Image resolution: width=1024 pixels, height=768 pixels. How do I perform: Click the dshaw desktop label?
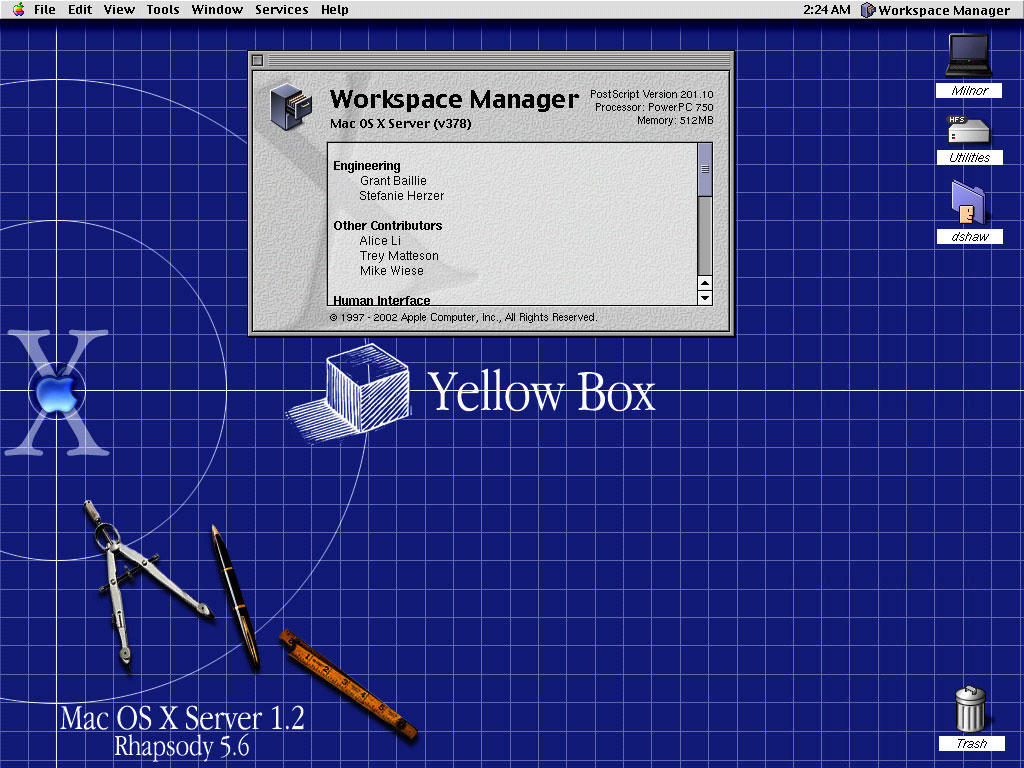[x=970, y=236]
